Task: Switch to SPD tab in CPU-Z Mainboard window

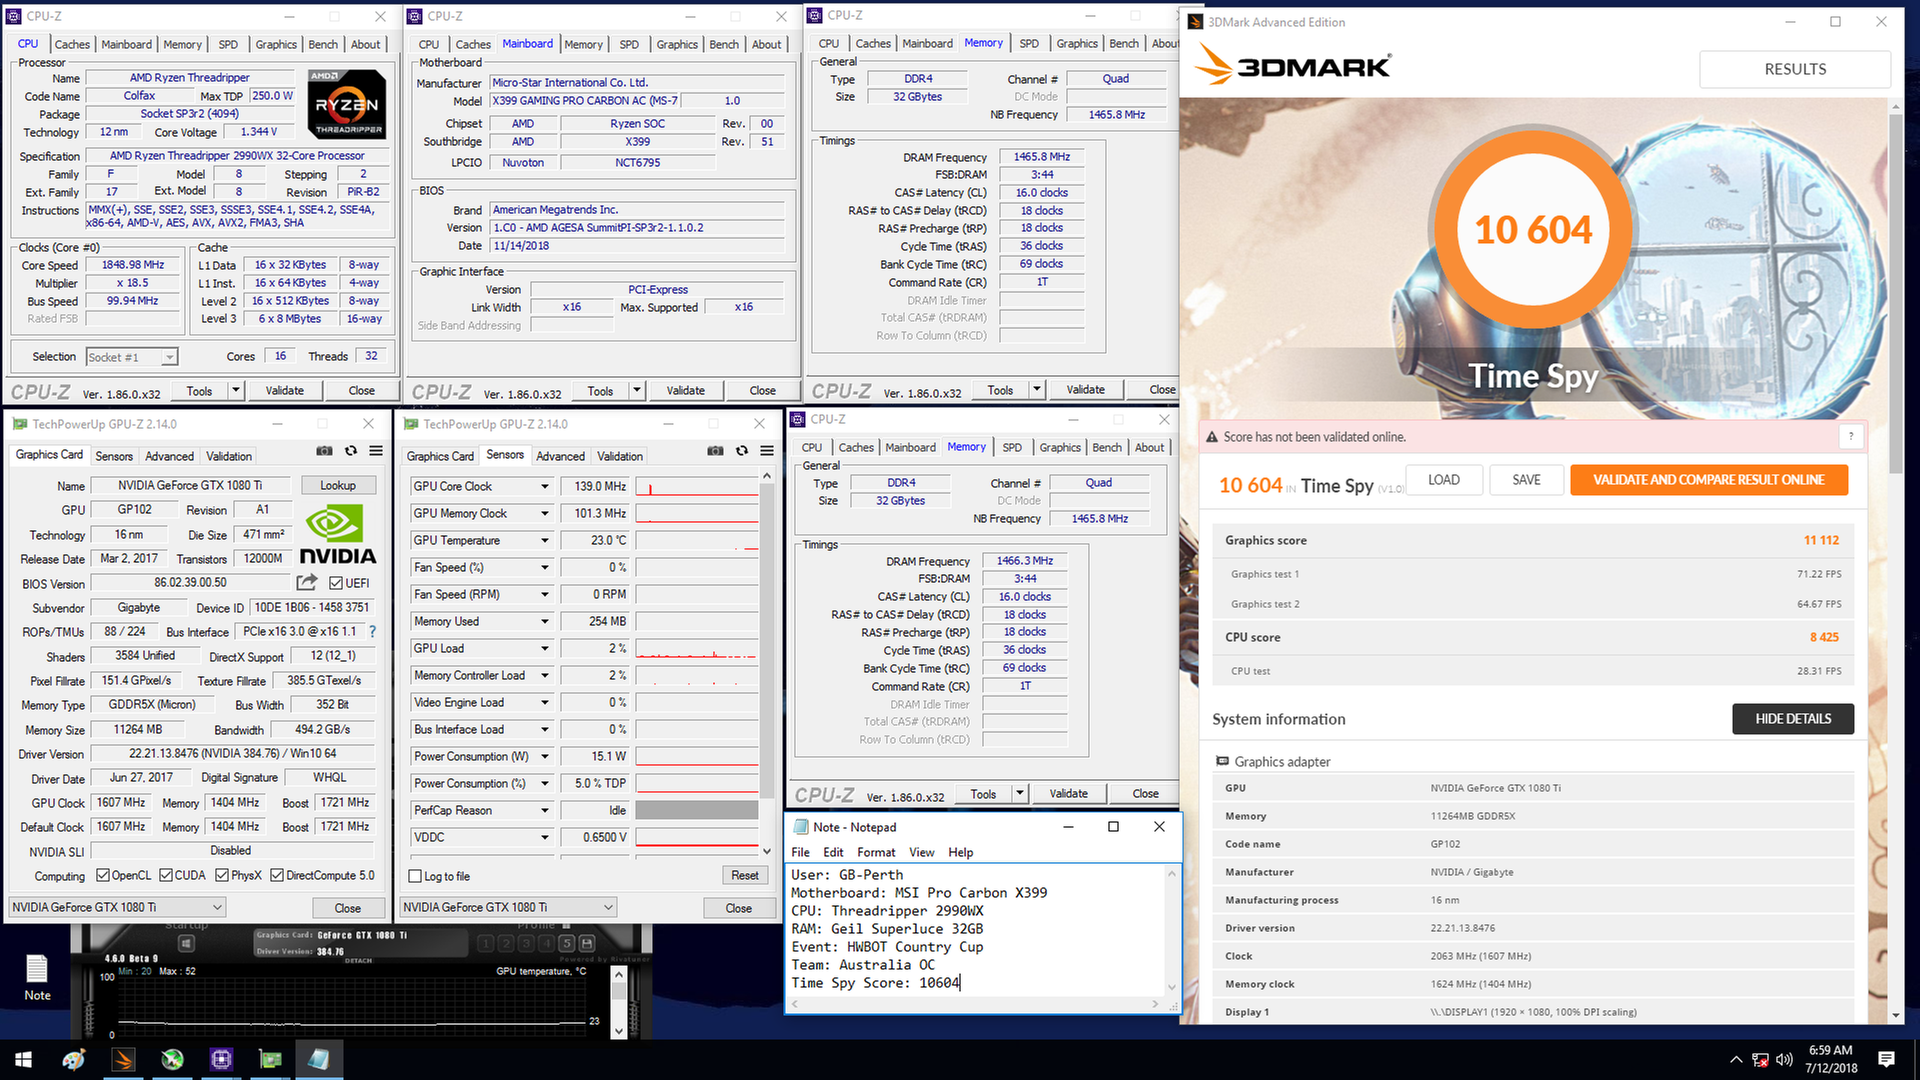Action: pyautogui.click(x=629, y=44)
